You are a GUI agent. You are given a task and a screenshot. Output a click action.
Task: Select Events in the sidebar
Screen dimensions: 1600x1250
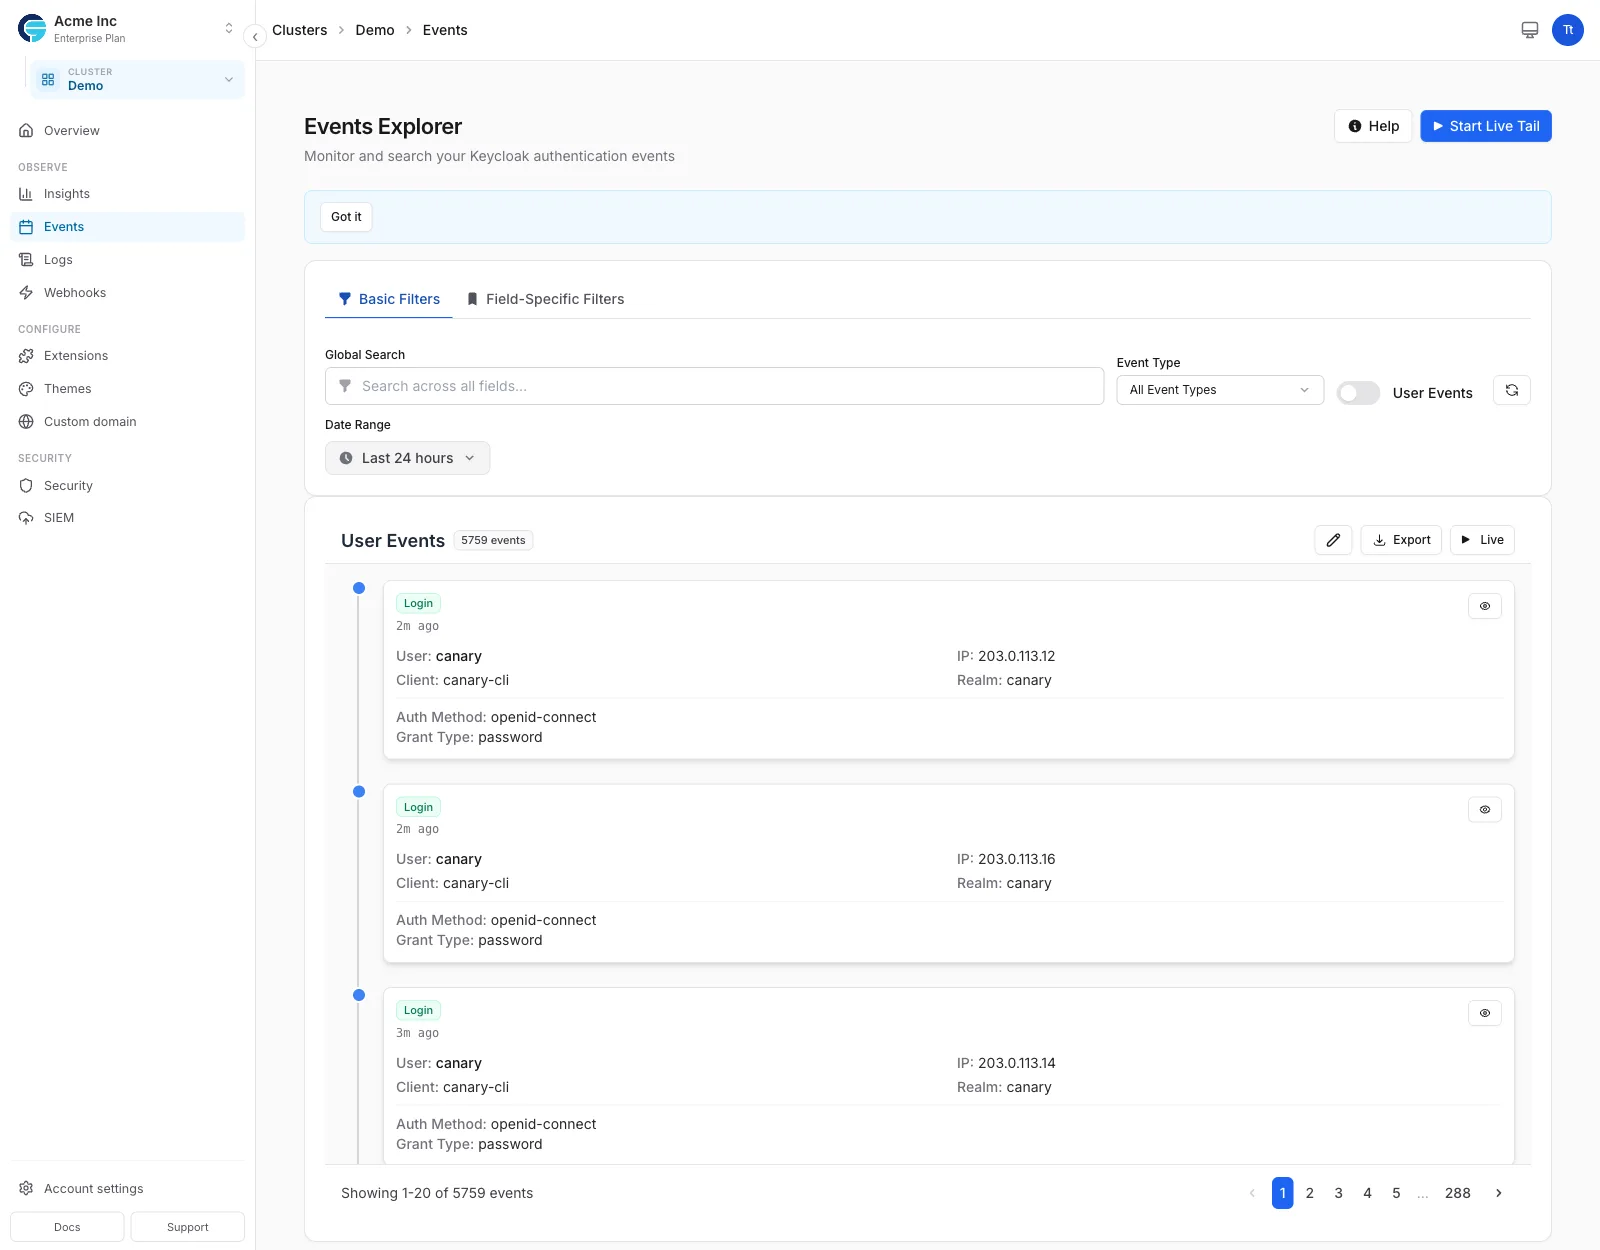127,227
